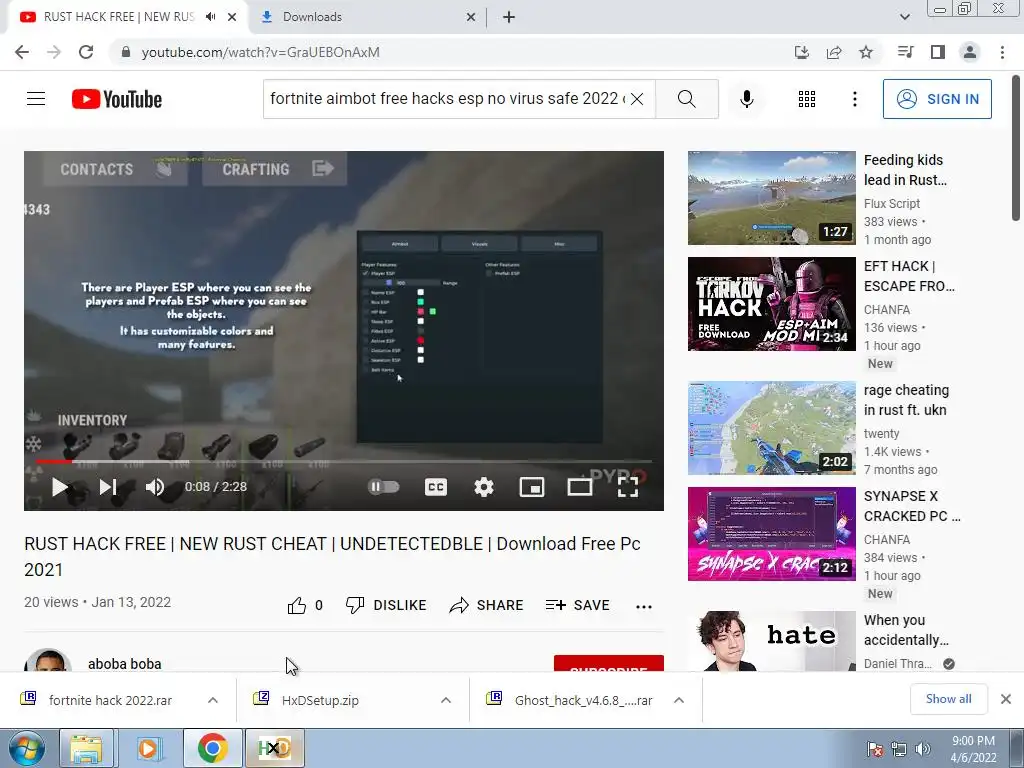Play the video
Screen dimensions: 1024x768
click(x=59, y=487)
